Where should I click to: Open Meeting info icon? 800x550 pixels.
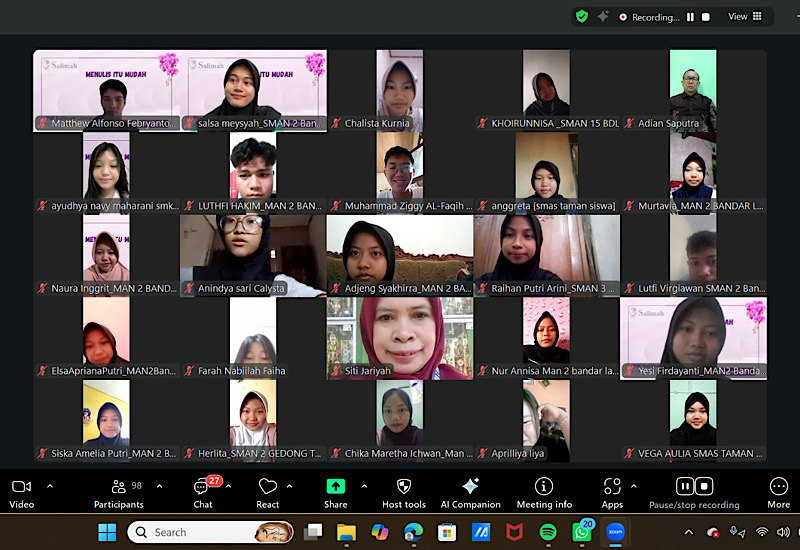[544, 486]
